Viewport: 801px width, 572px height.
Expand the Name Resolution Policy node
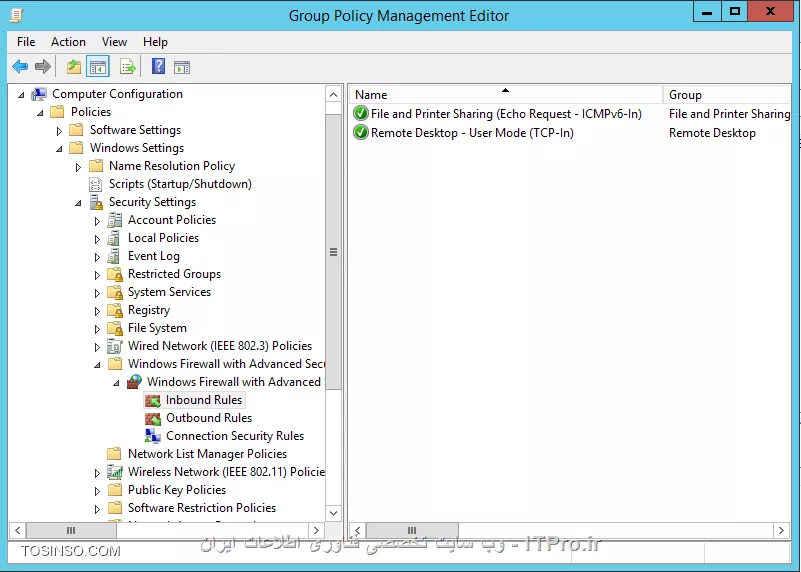(x=78, y=167)
